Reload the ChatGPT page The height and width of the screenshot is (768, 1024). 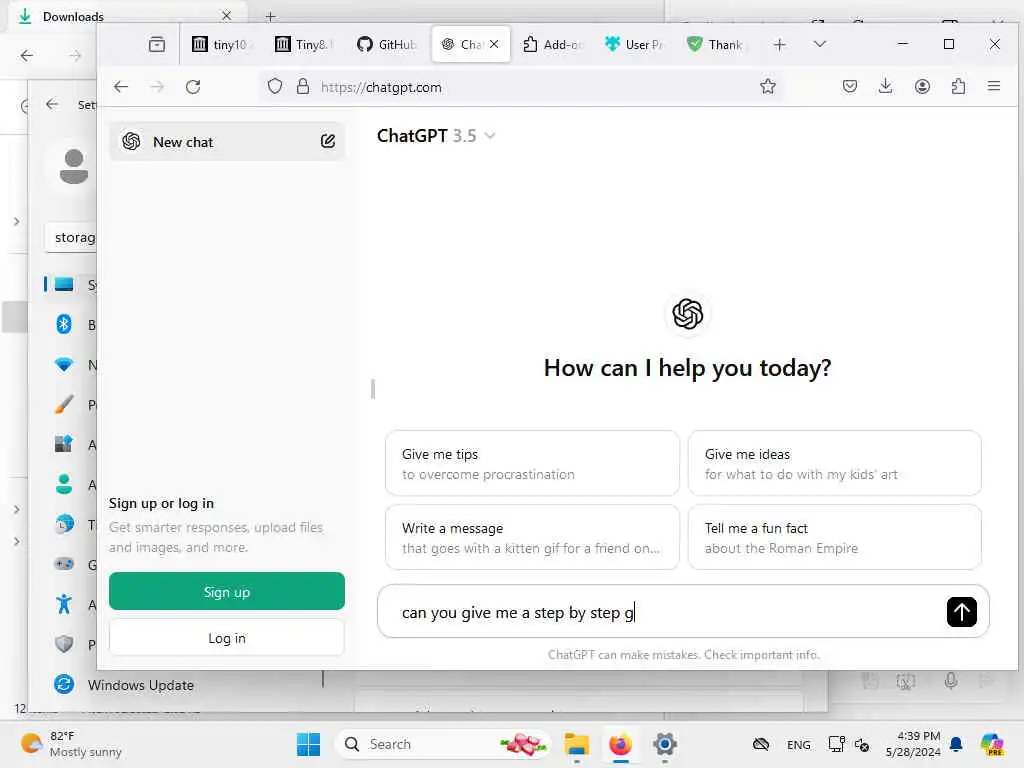[x=193, y=87]
